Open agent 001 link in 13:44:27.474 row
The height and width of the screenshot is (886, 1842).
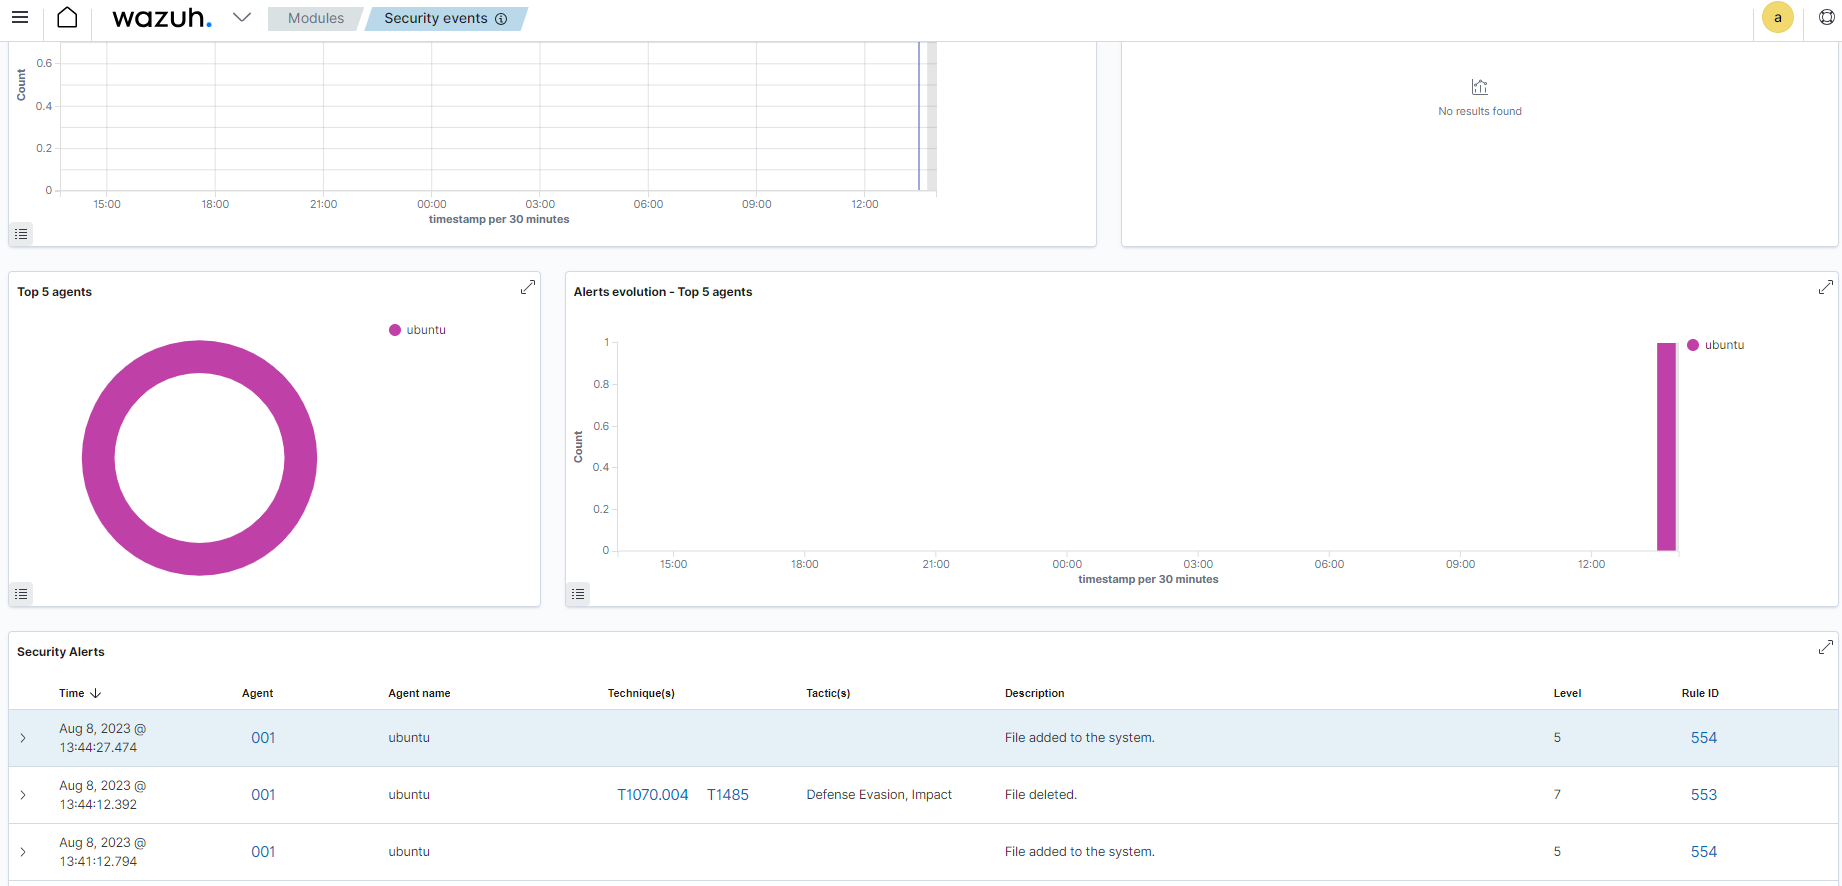pos(263,738)
